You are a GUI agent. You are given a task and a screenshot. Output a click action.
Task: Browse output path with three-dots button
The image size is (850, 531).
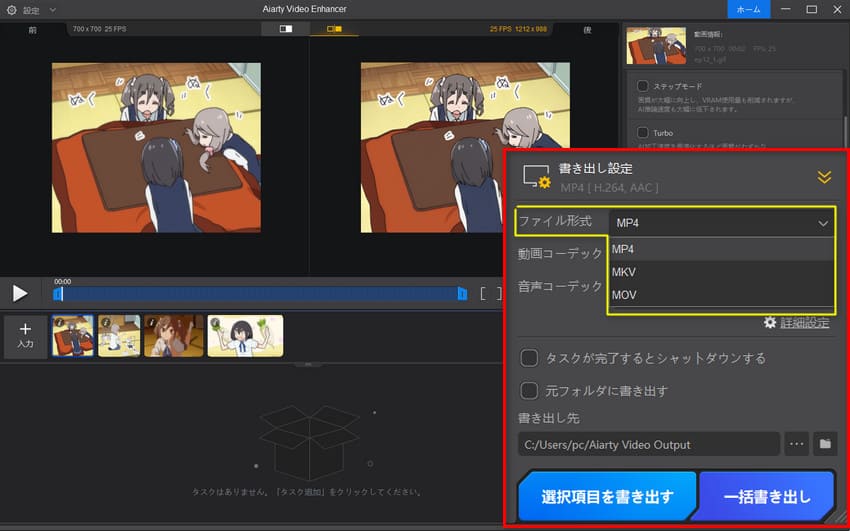pos(796,444)
